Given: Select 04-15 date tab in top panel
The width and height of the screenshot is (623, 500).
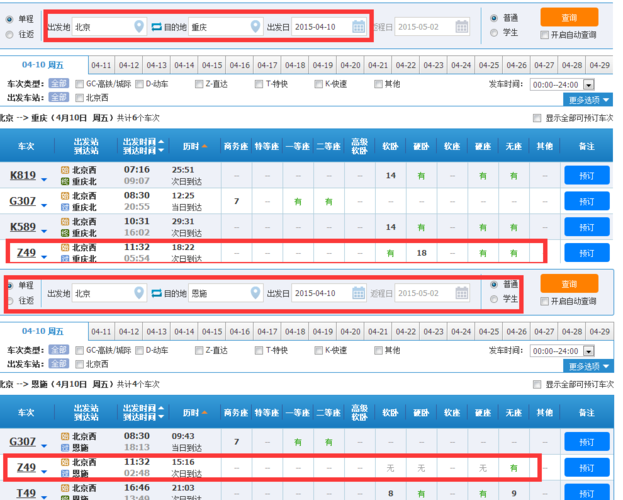Looking at the screenshot, I should (x=212, y=65).
